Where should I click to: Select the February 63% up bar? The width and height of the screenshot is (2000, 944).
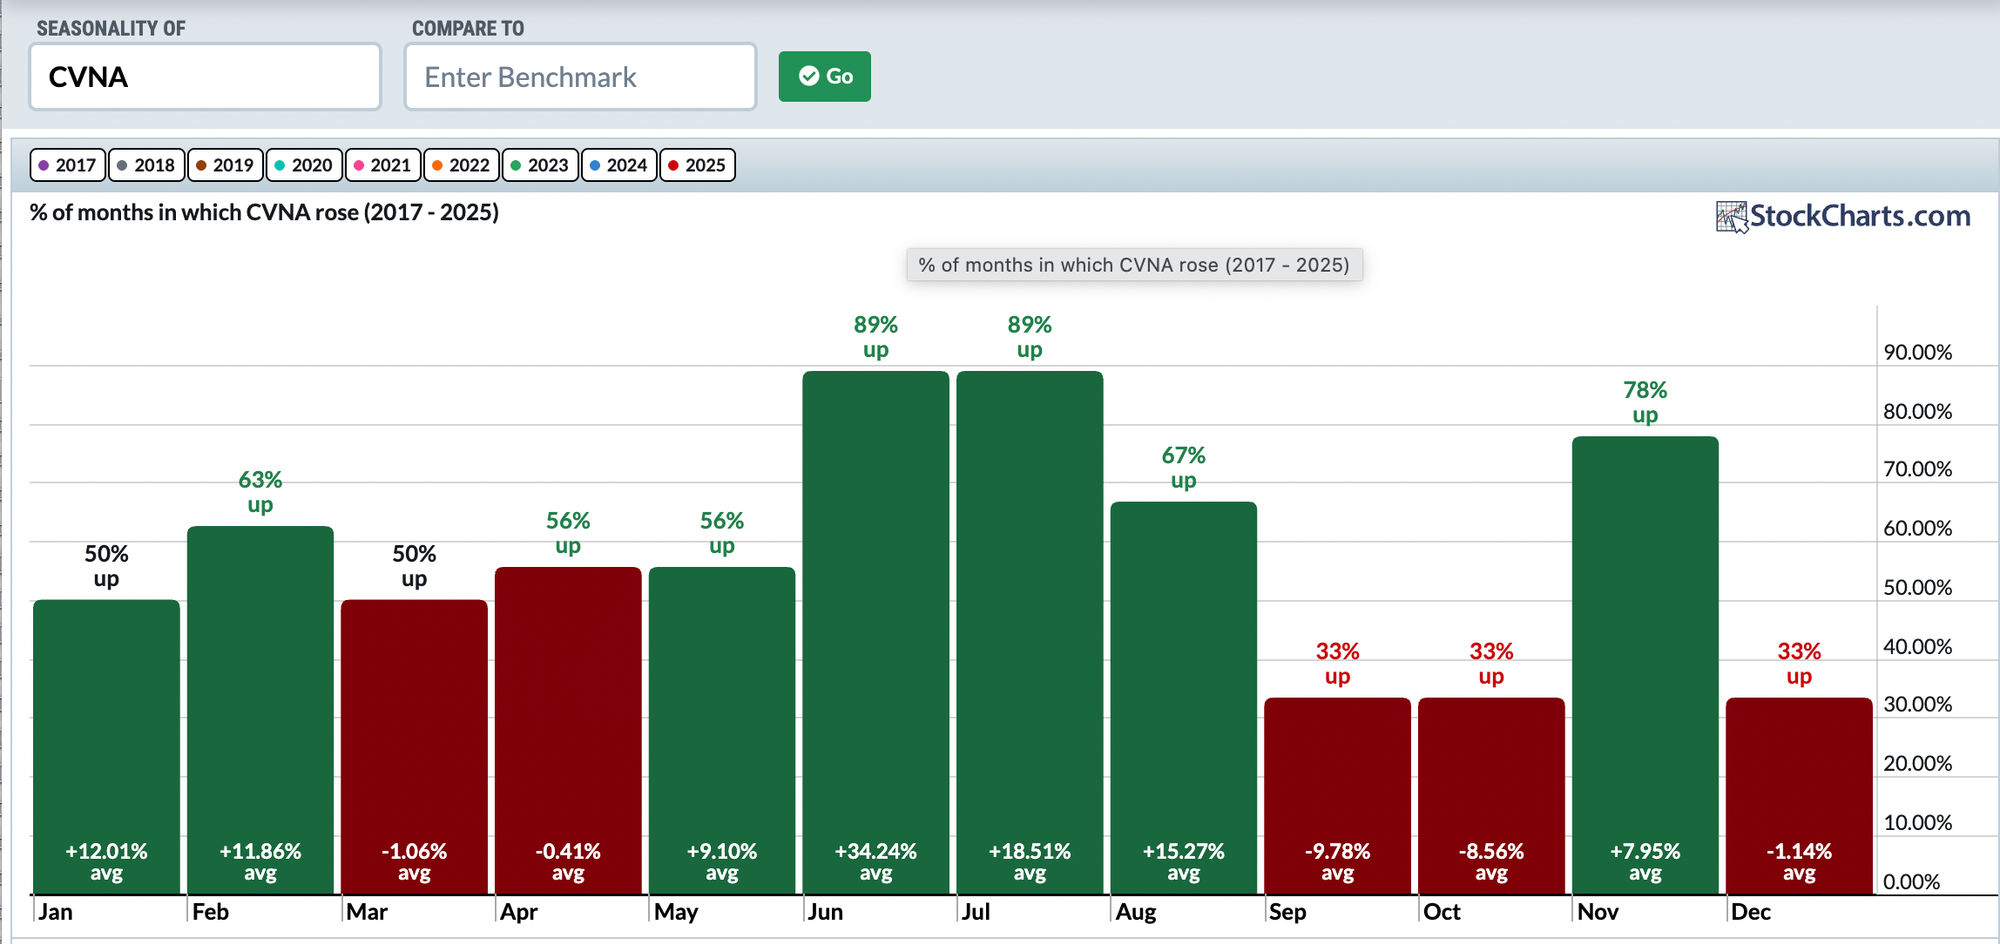click(x=260, y=710)
